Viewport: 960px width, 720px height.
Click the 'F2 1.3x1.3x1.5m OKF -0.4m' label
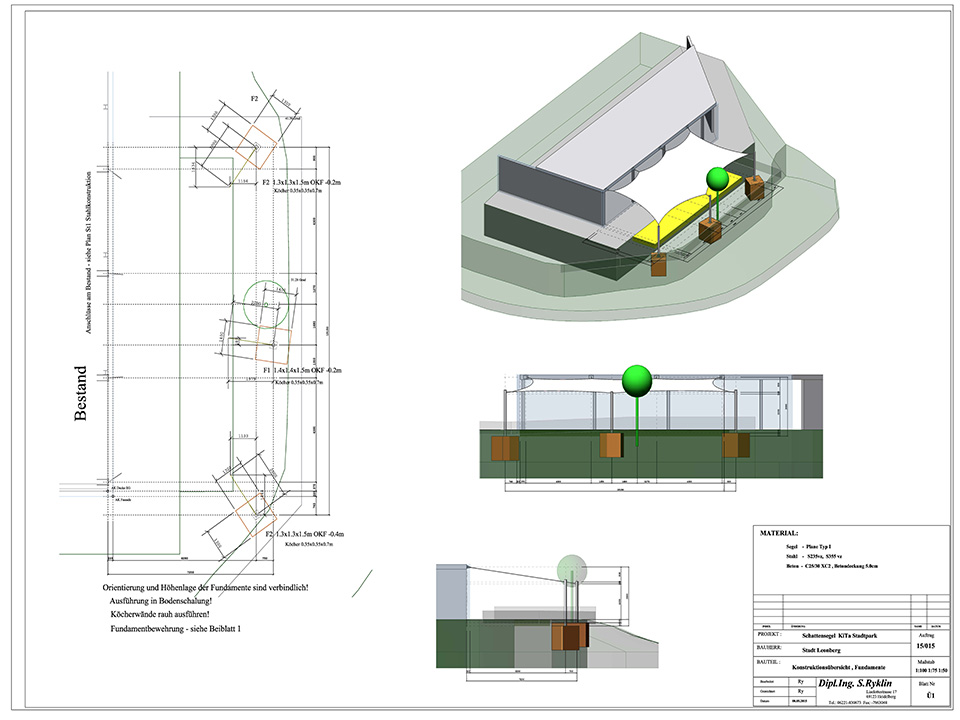301,535
